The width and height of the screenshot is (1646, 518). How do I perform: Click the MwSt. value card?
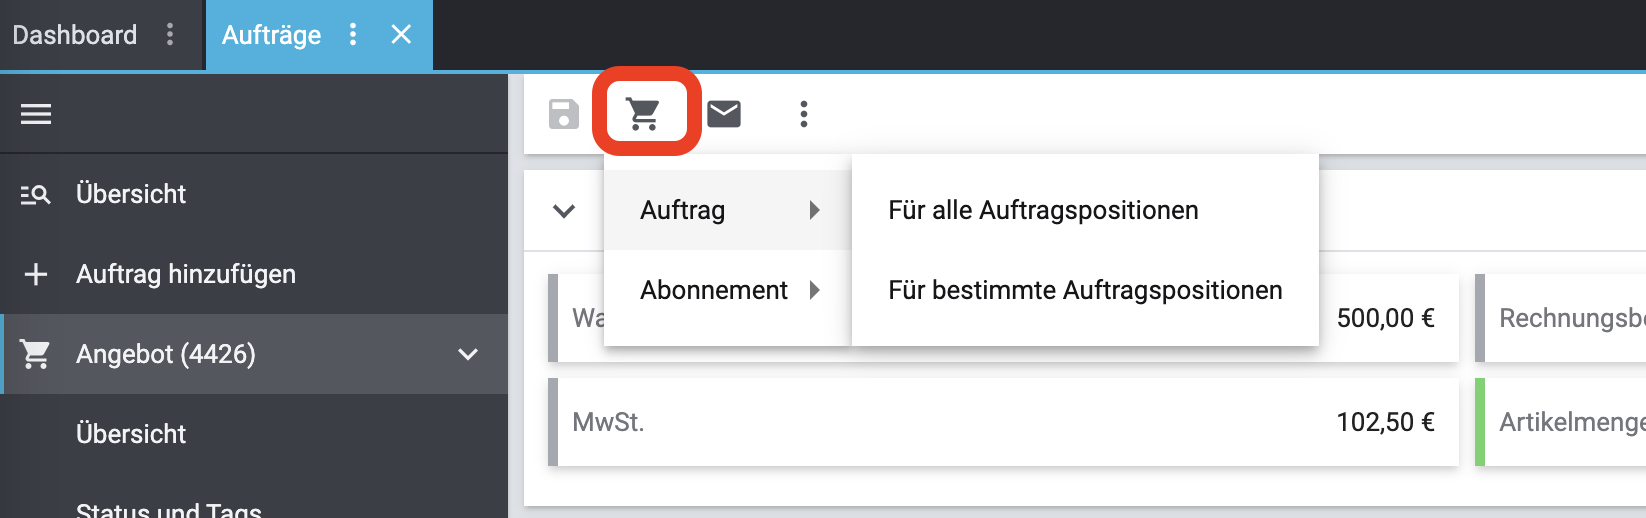pos(1003,422)
